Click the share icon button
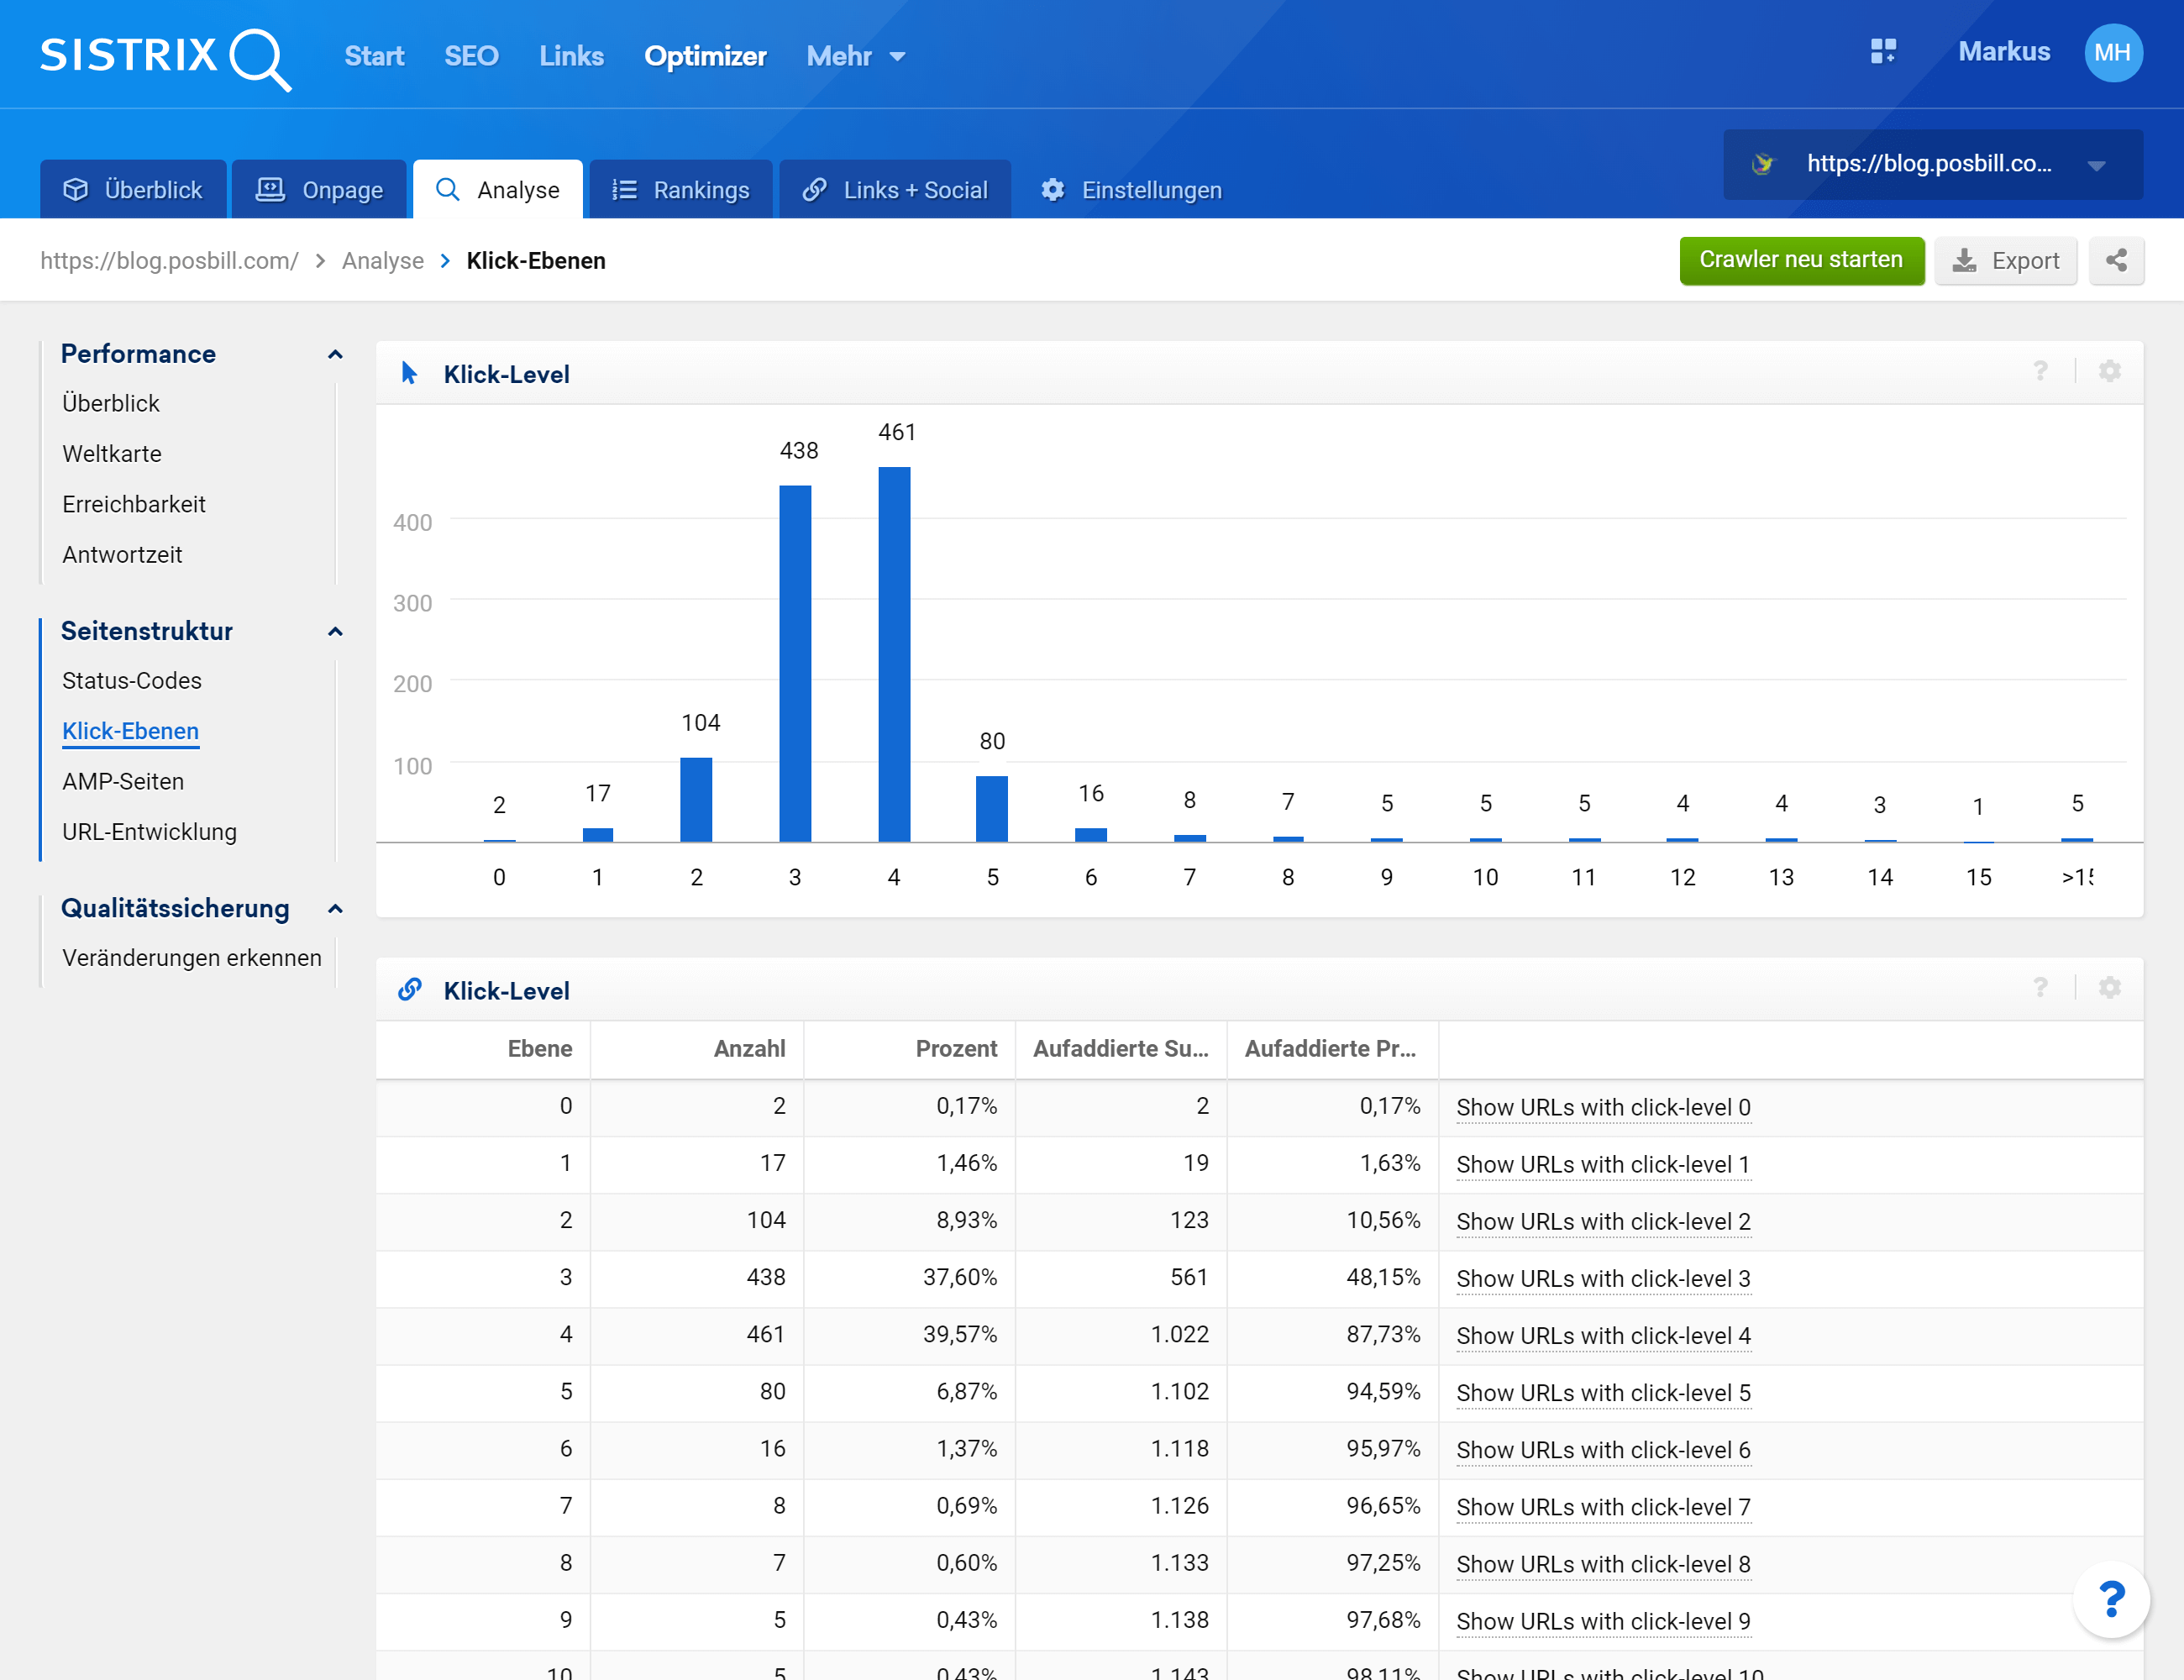Viewport: 2184px width, 1680px height. click(x=2116, y=261)
